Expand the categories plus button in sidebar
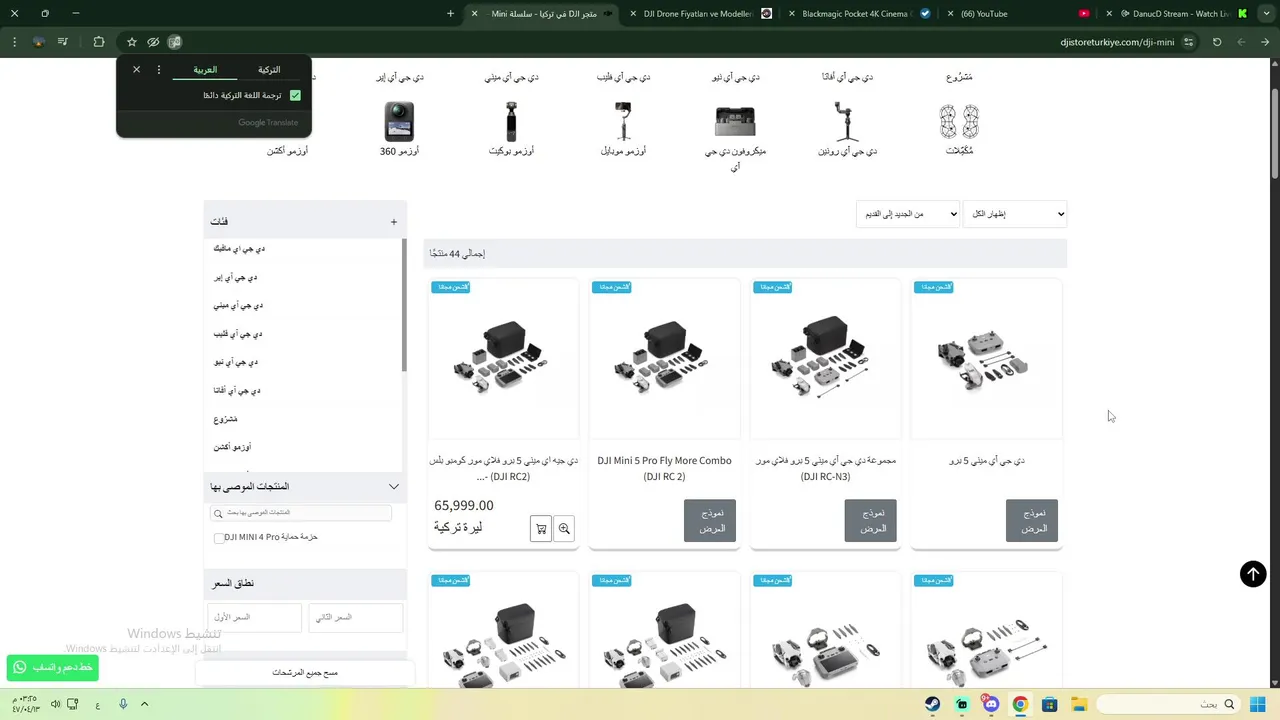Screen dimensions: 1280x720 (394, 222)
